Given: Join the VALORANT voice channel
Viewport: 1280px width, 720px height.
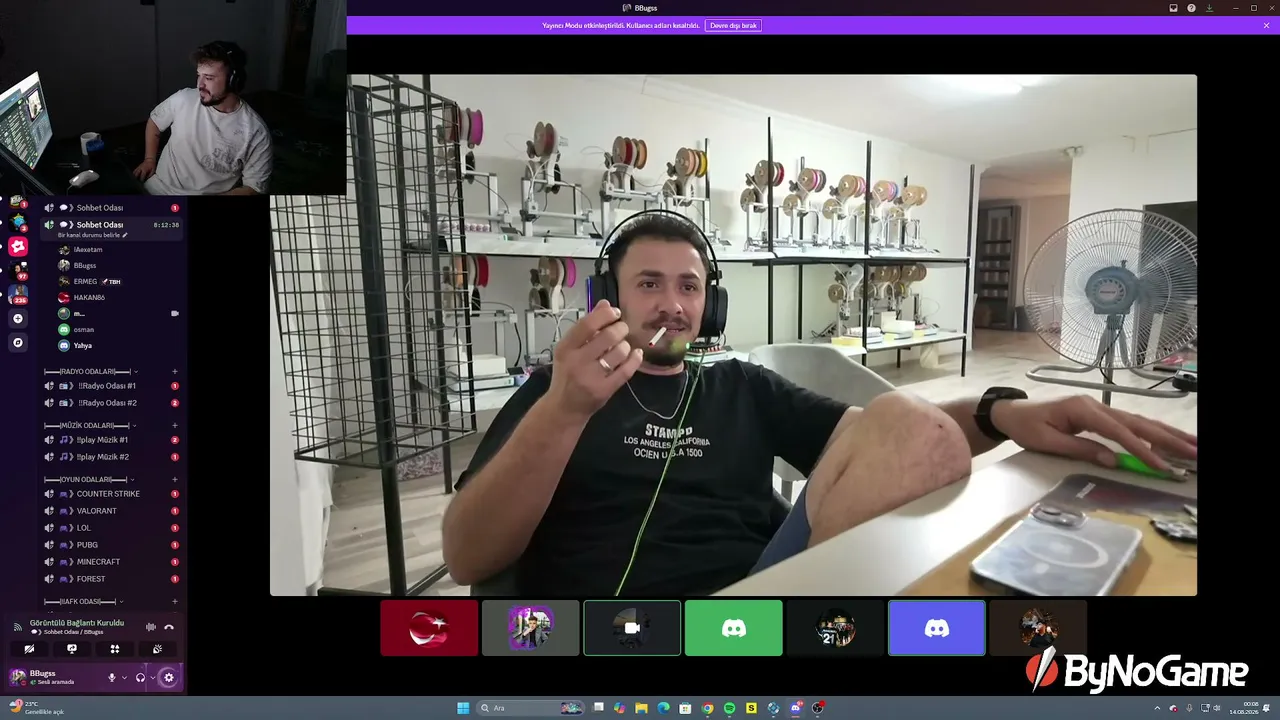Looking at the screenshot, I should (111, 511).
